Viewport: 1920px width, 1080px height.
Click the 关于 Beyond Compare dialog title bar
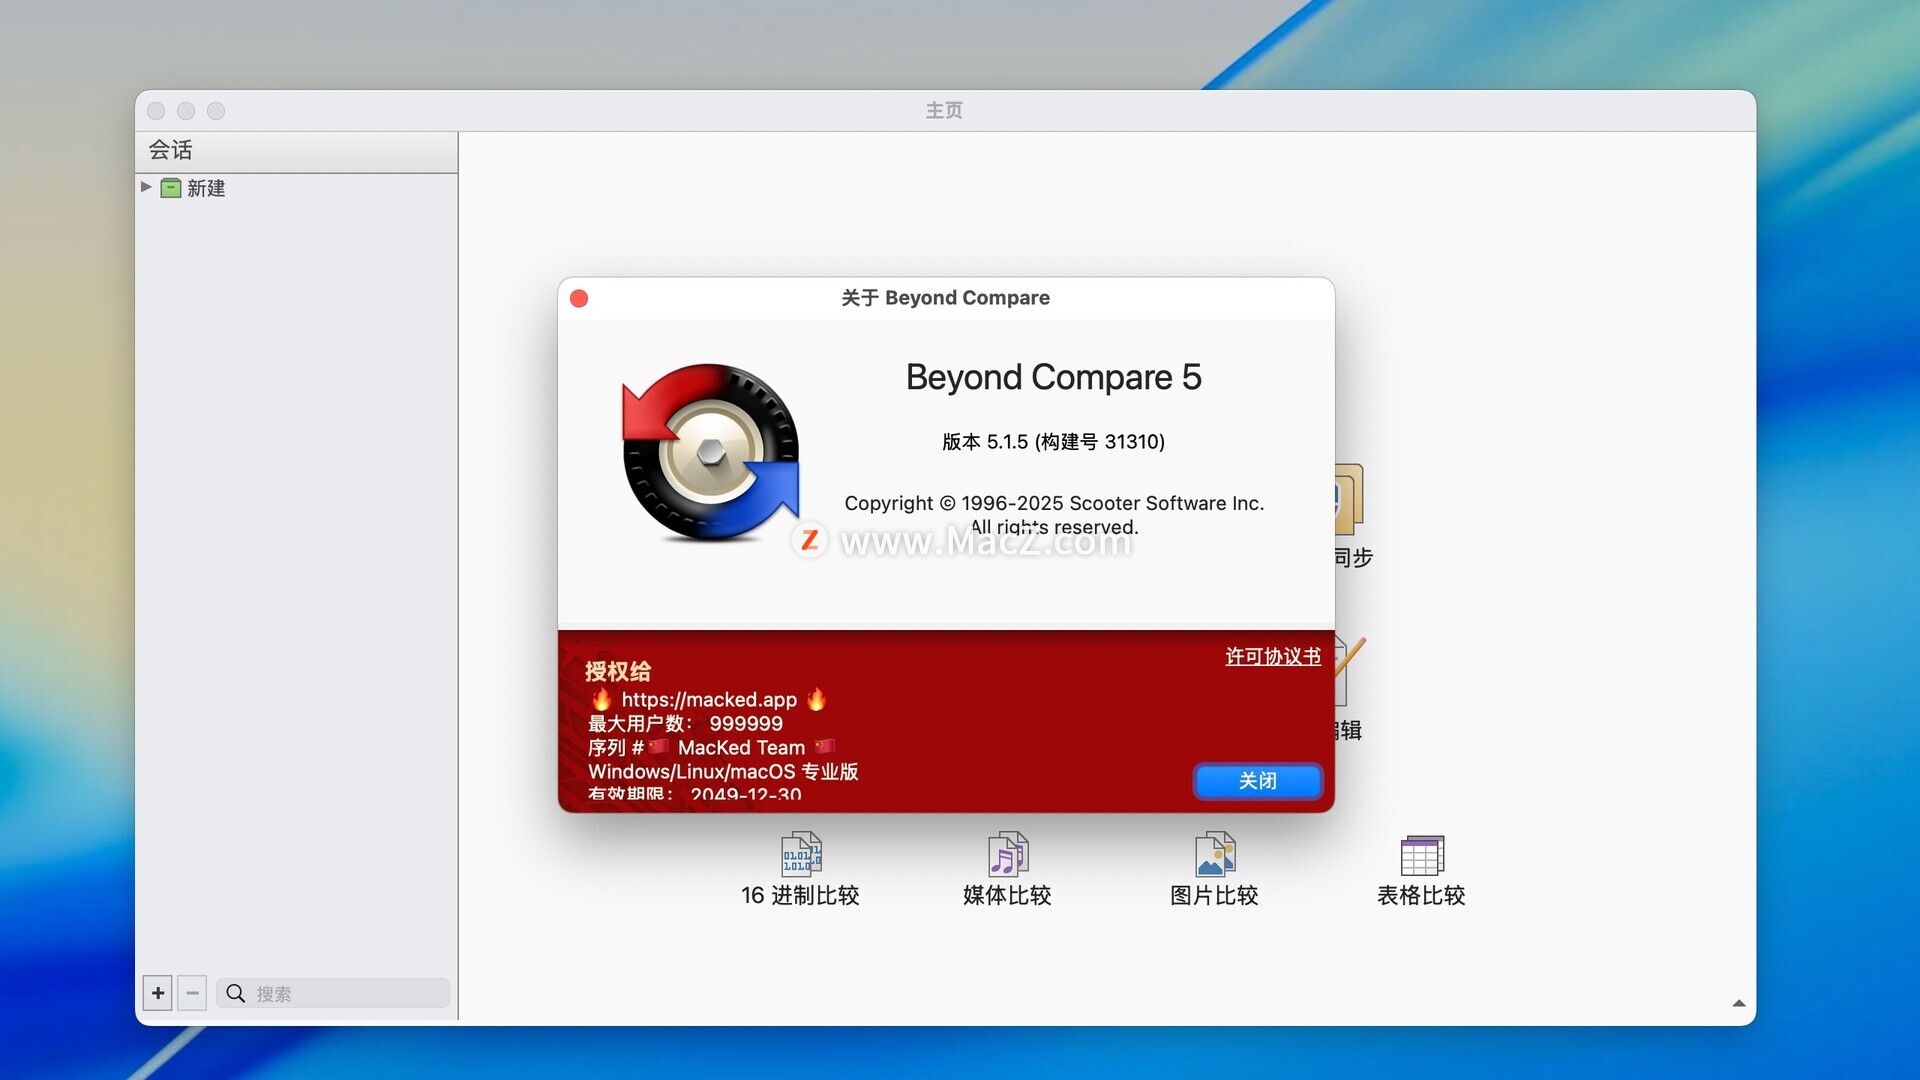945,298
